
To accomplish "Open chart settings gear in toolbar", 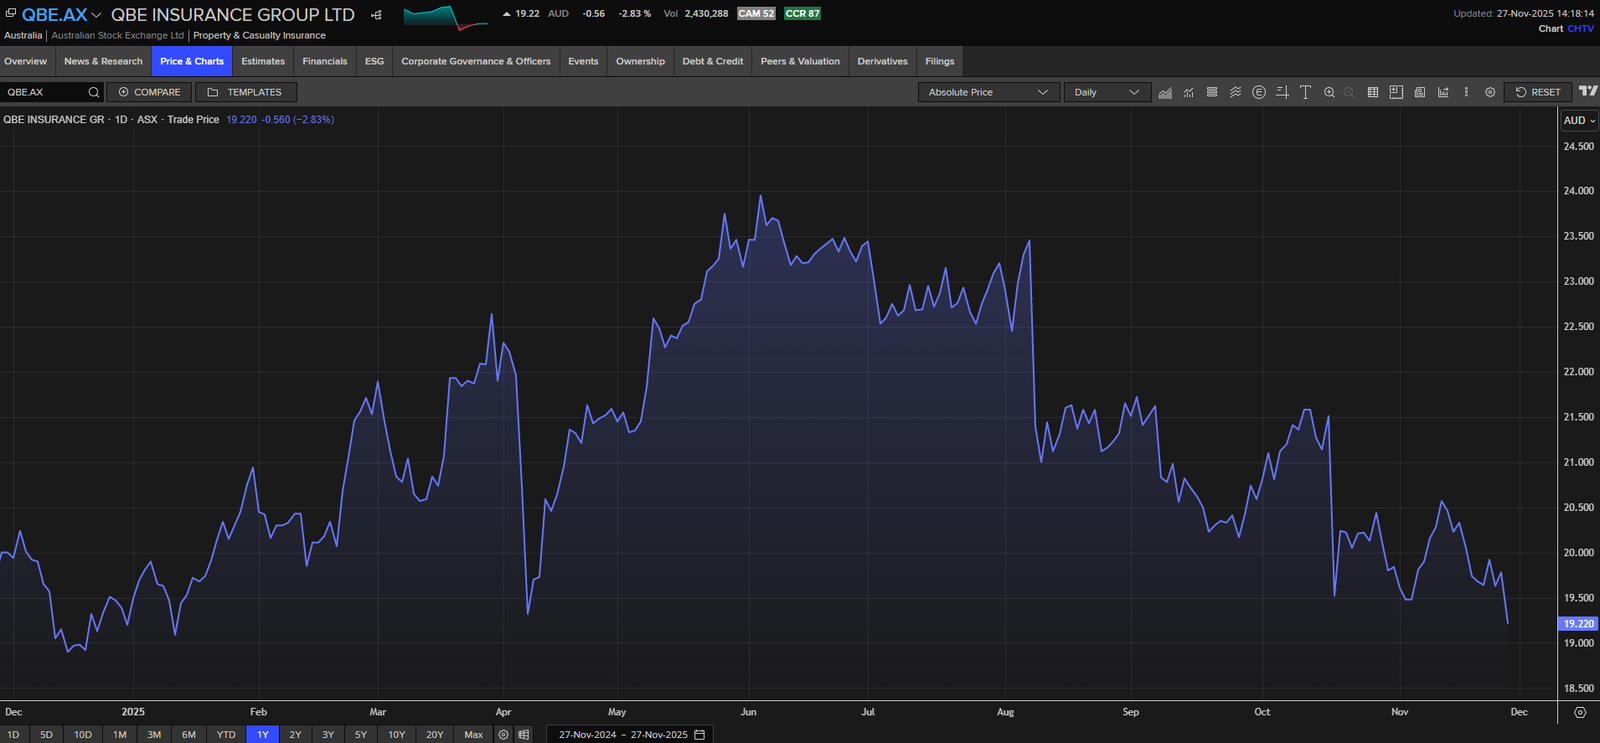I will tap(1490, 92).
